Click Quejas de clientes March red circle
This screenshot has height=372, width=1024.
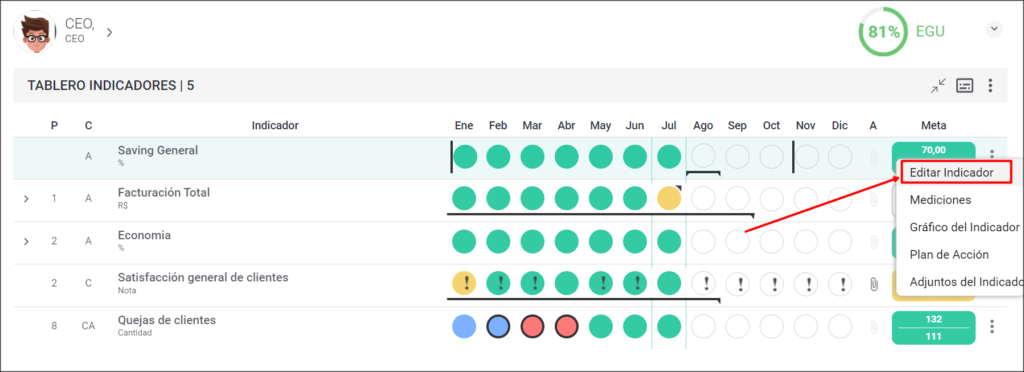[533, 326]
